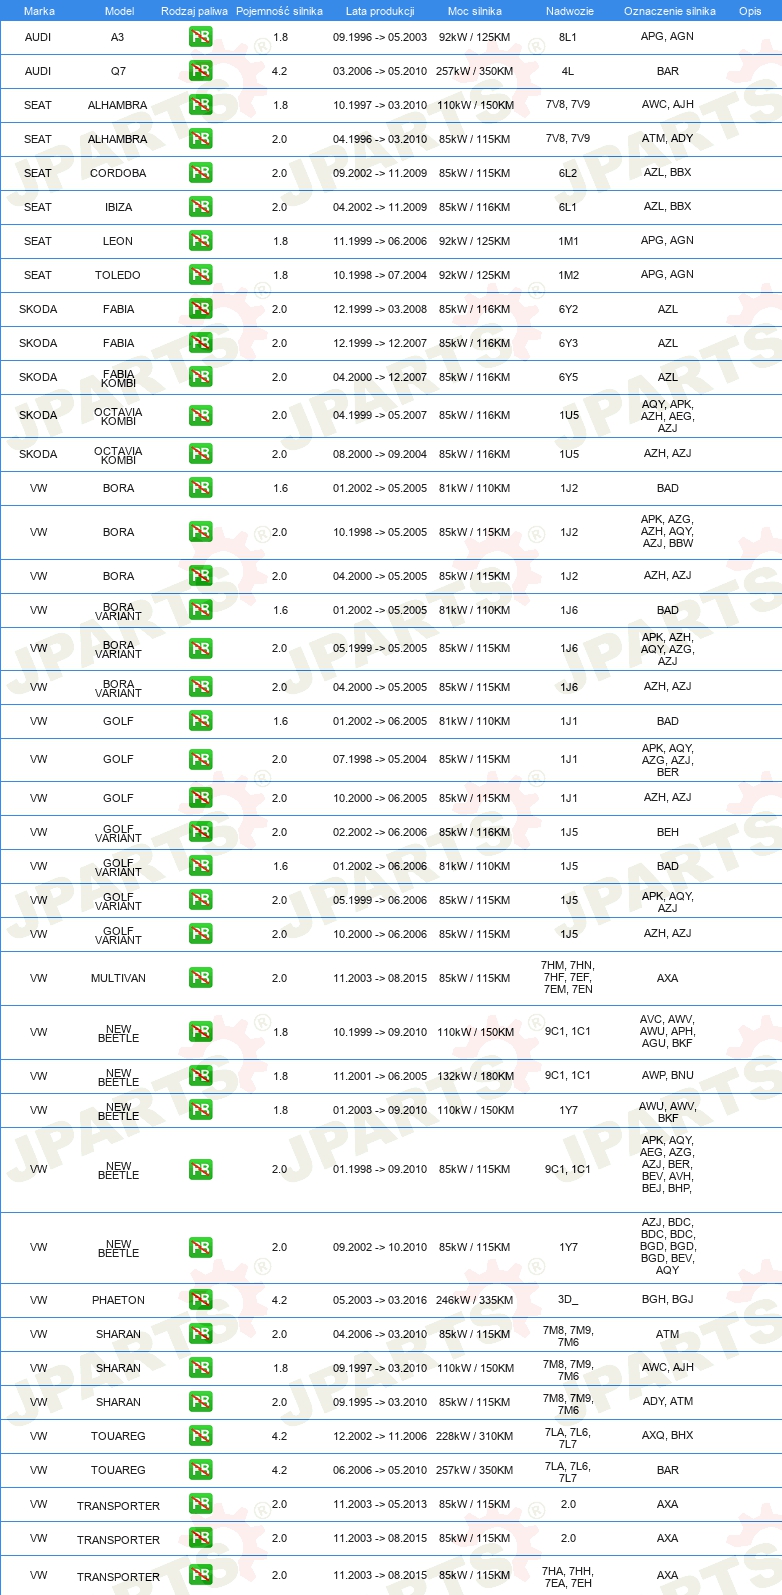Click the PB fuel icon for AUDI Q7

pos(200,71)
